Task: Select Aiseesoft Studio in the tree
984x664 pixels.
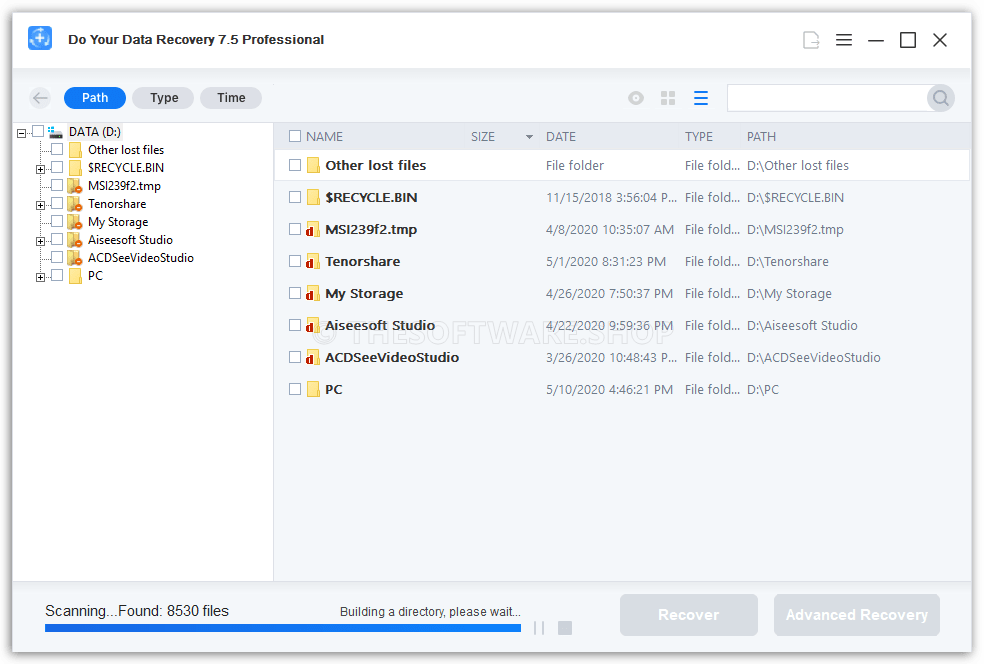Action: point(131,240)
